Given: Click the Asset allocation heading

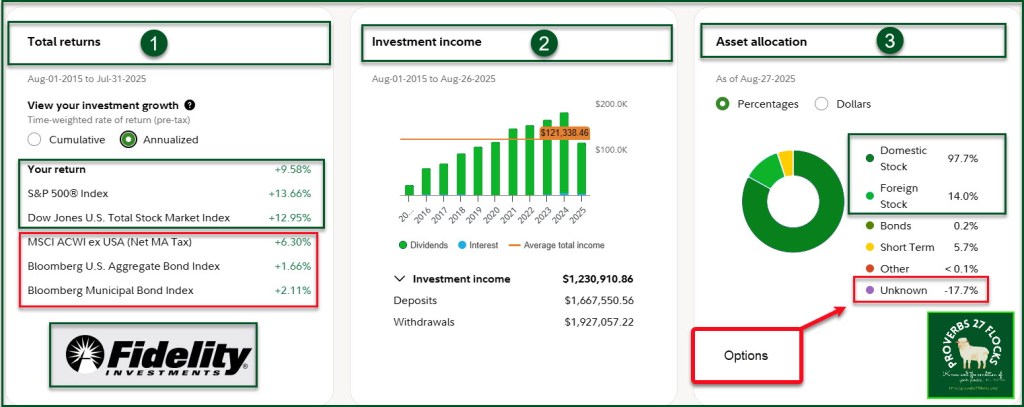Looking at the screenshot, I should pos(761,42).
